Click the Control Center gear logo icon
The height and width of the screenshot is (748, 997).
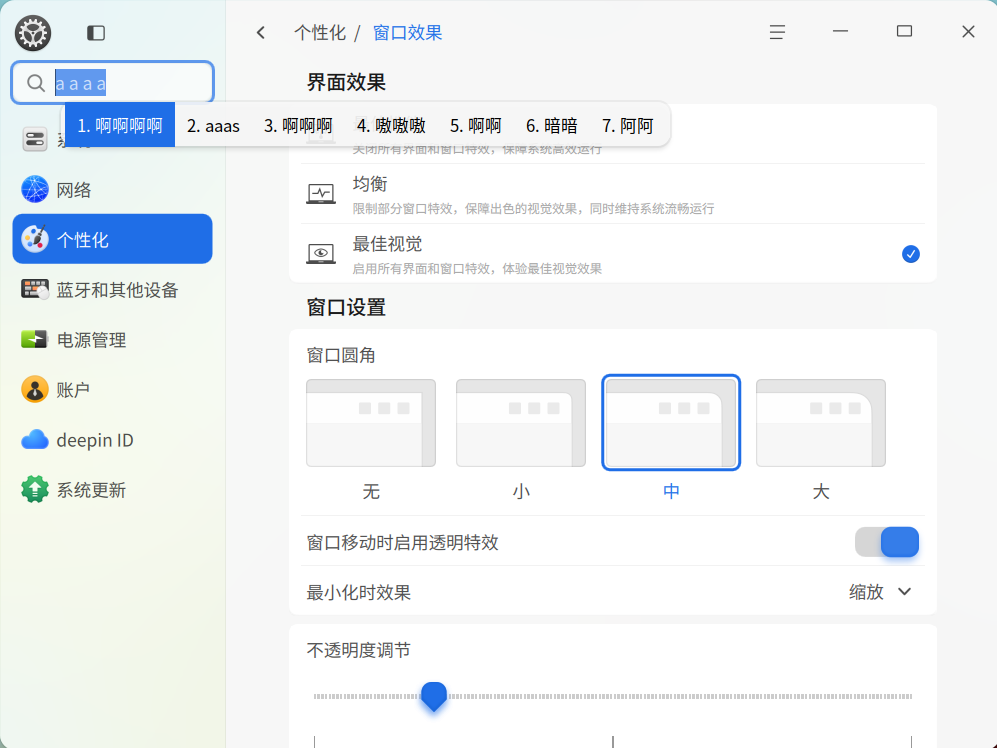[33, 32]
